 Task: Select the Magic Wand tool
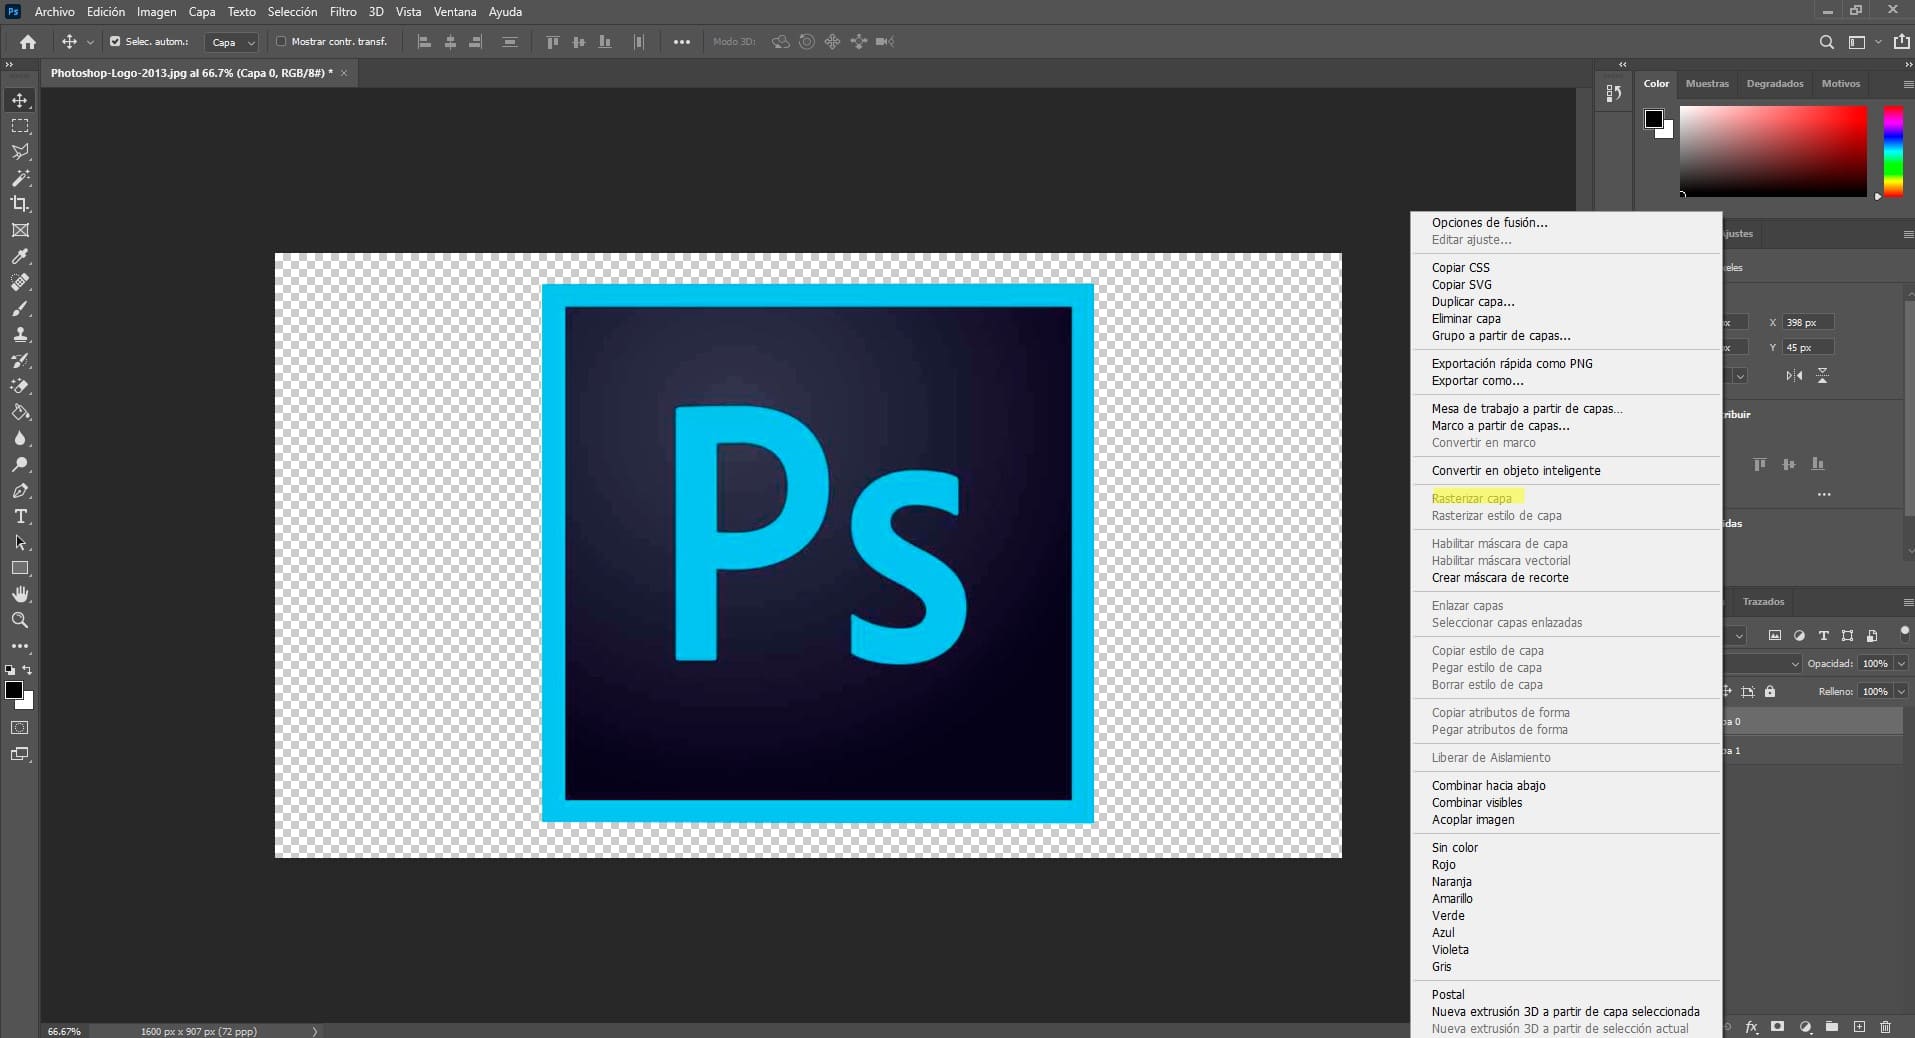click(x=20, y=178)
